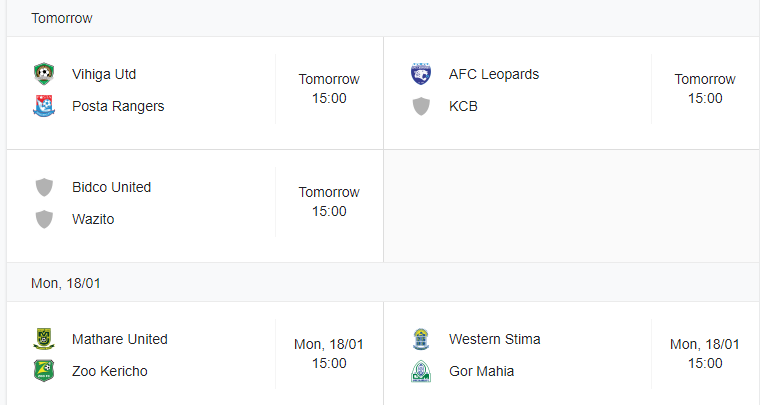Viewport: 760px width, 405px height.
Task: Click the Posta Rangers team crest
Action: click(44, 106)
